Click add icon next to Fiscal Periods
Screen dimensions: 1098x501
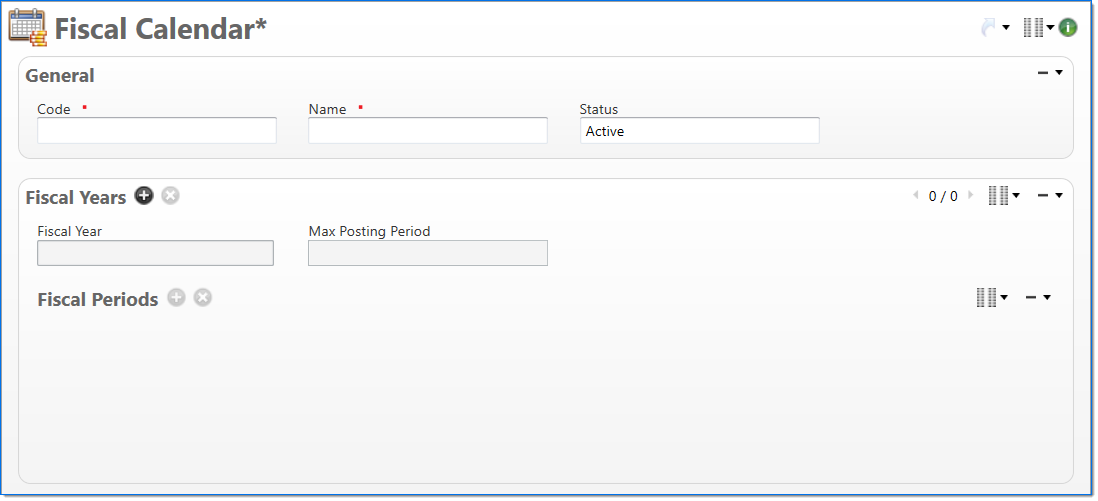tap(177, 298)
